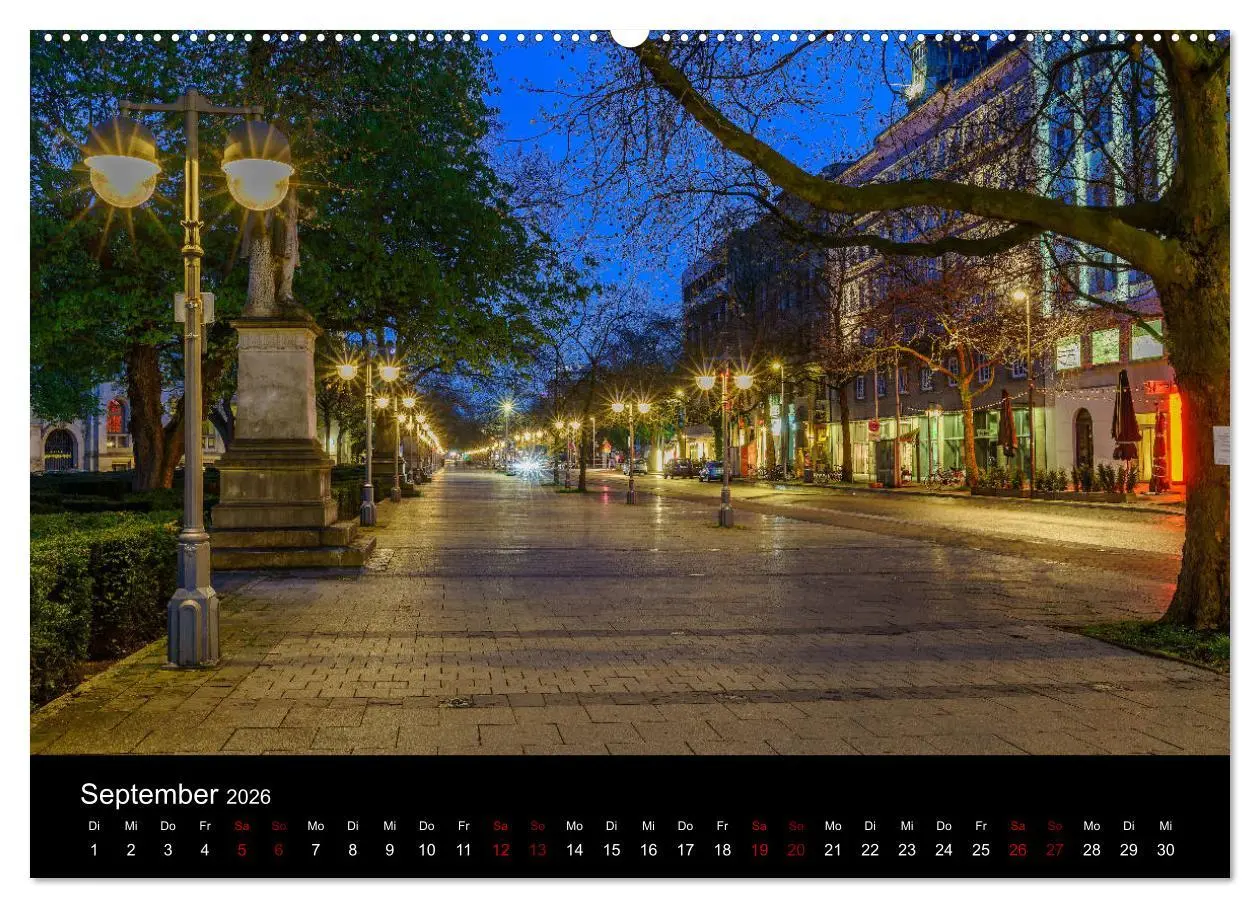The height and width of the screenshot is (908, 1260).
Task: Click the 'Di' weekday label for date 8
Action: pos(353,826)
